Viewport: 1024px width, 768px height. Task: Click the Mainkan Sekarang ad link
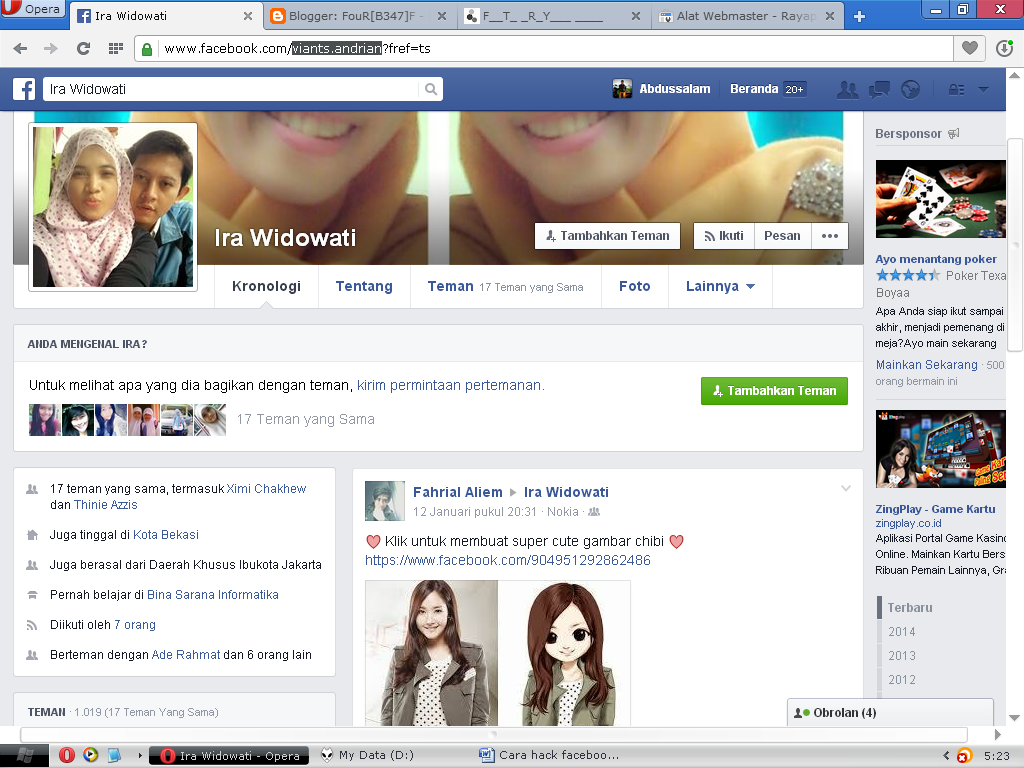point(927,365)
